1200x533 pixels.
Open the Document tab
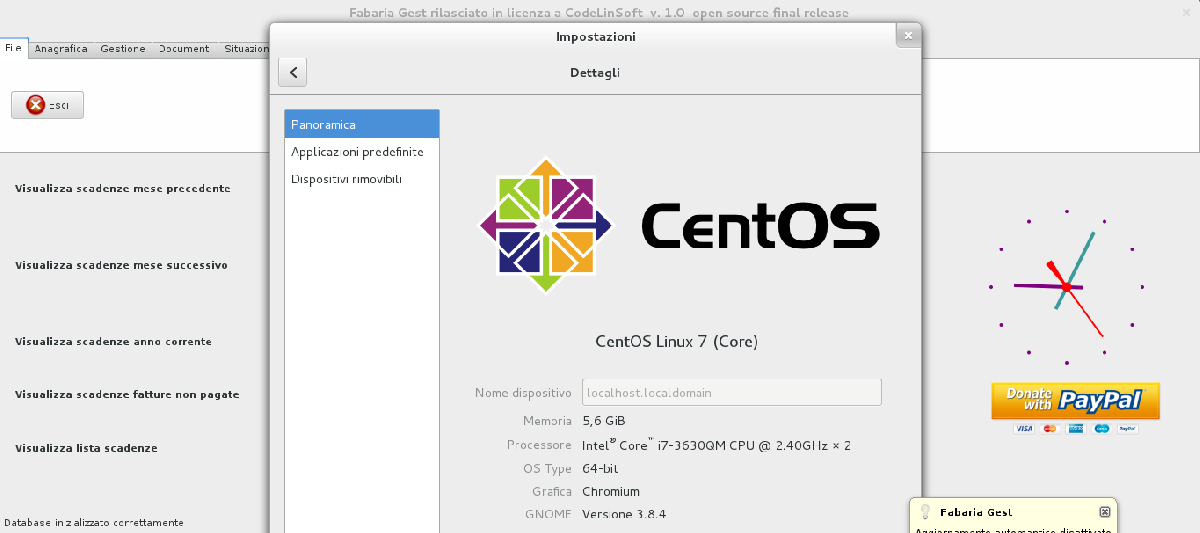[x=184, y=48]
